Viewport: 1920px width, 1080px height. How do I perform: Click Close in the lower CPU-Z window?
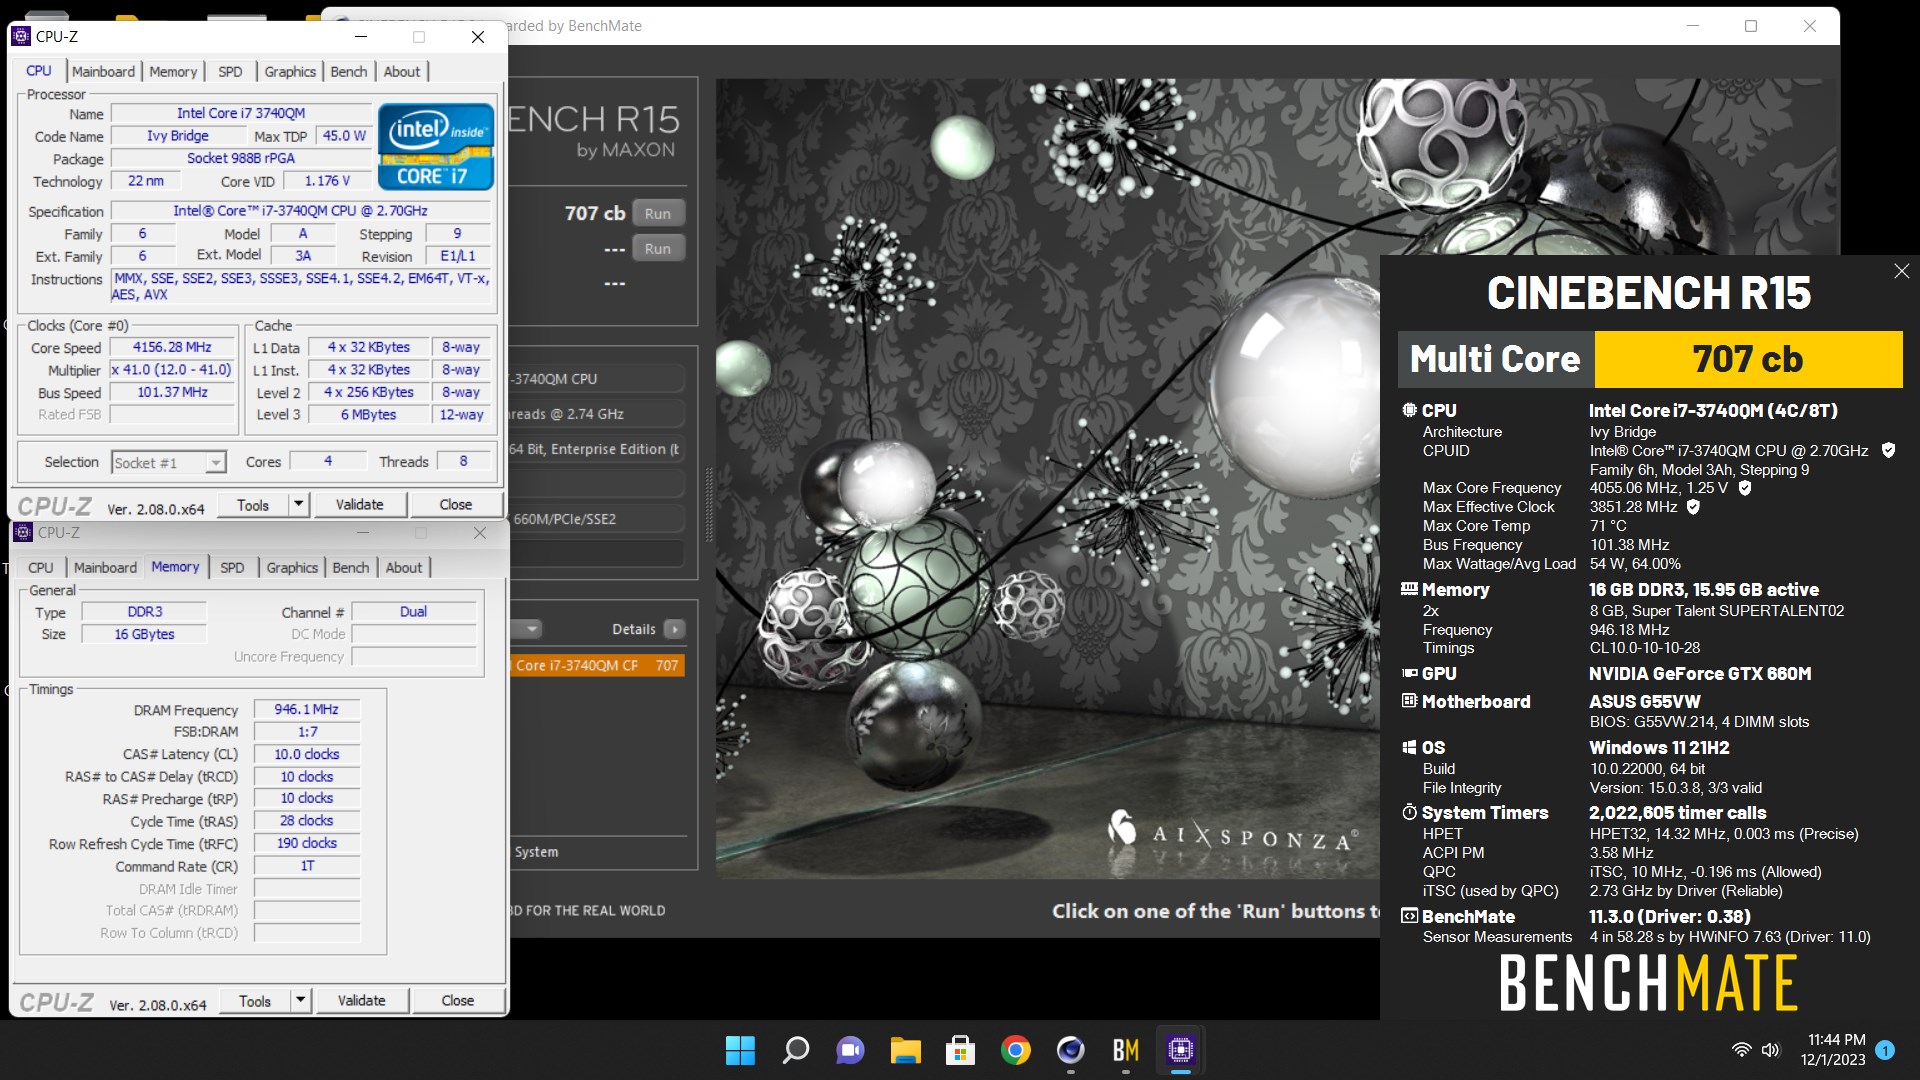point(458,1001)
